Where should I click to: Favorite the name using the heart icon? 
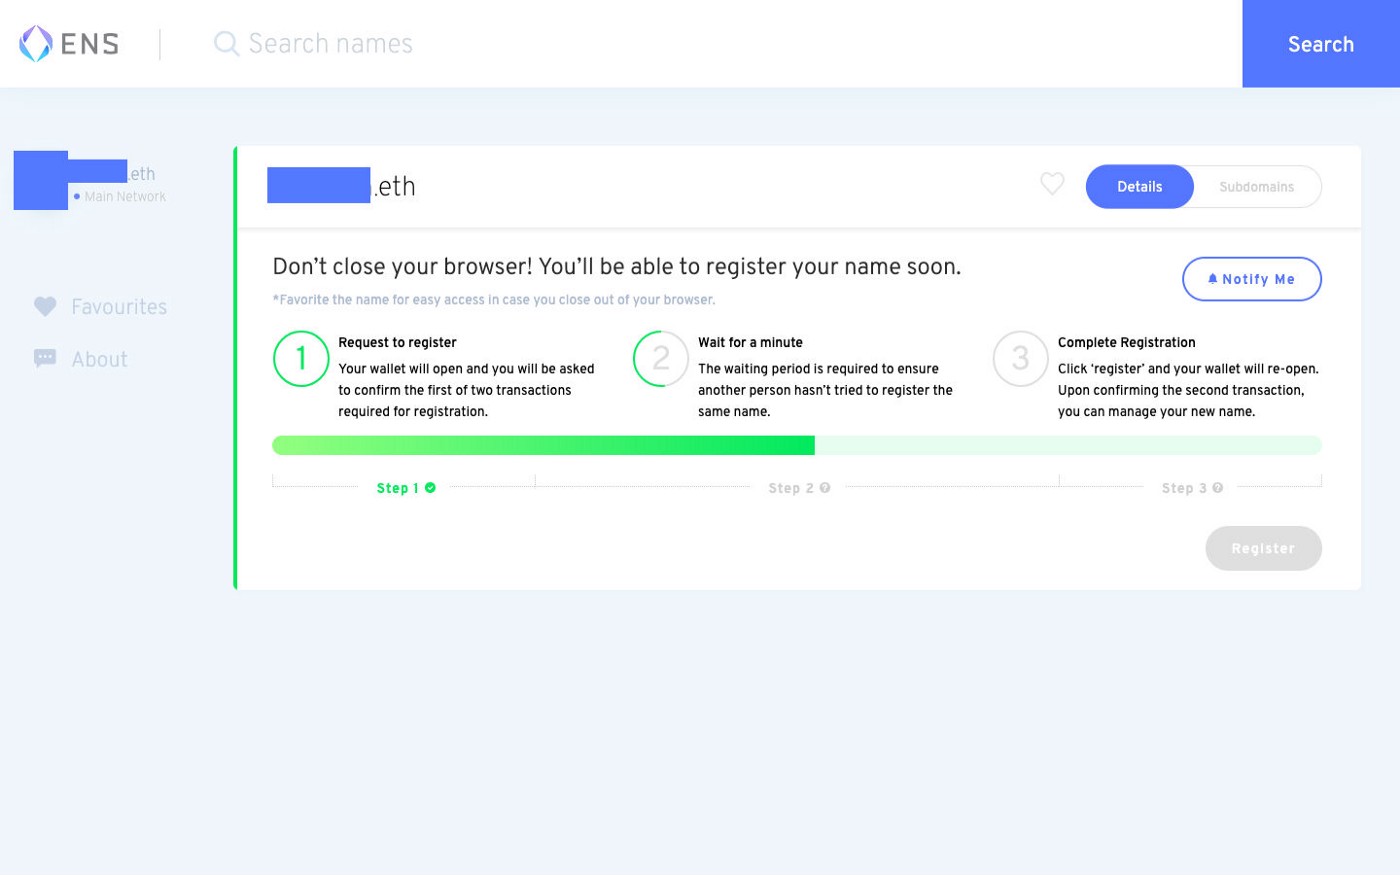point(1052,184)
